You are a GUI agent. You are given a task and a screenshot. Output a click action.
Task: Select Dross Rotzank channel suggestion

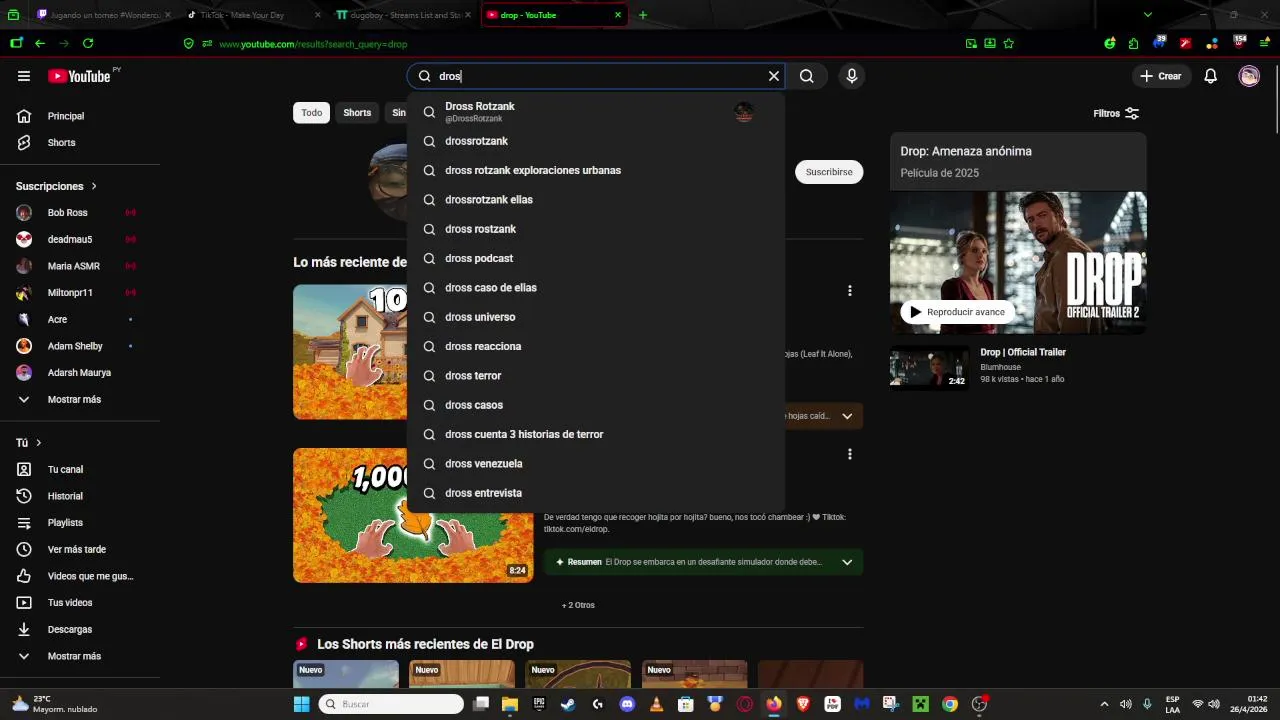pos(596,112)
